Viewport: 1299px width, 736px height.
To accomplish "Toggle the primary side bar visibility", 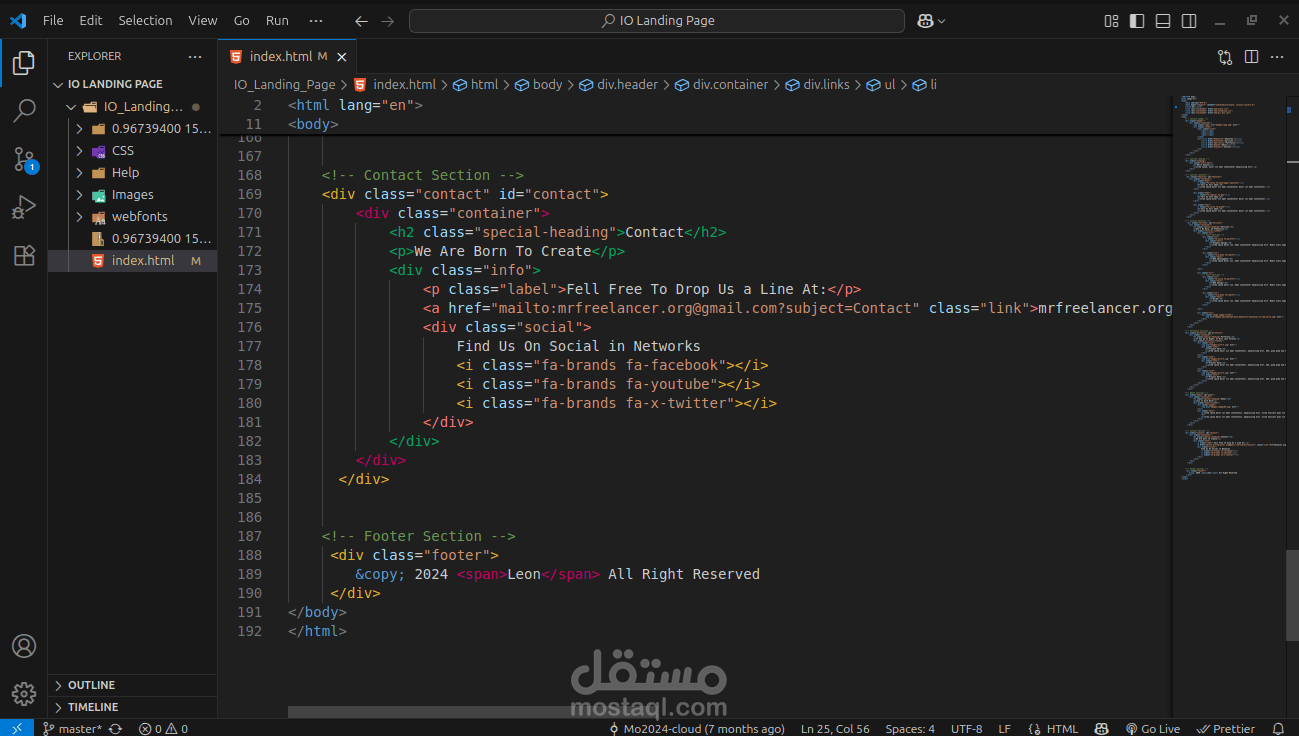I will click(x=1137, y=21).
